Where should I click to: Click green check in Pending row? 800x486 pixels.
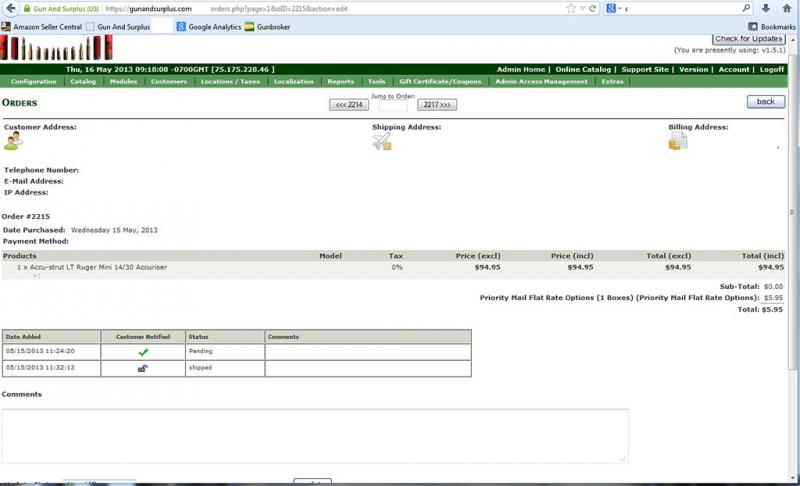pyautogui.click(x=143, y=352)
